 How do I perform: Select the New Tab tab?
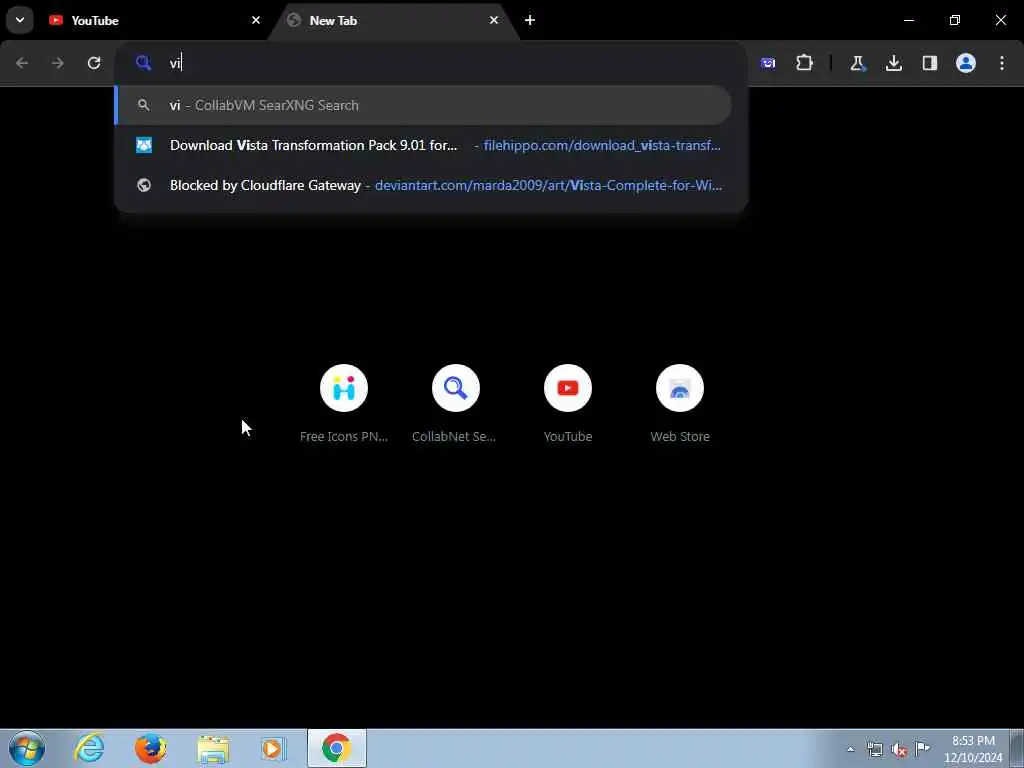[392, 20]
